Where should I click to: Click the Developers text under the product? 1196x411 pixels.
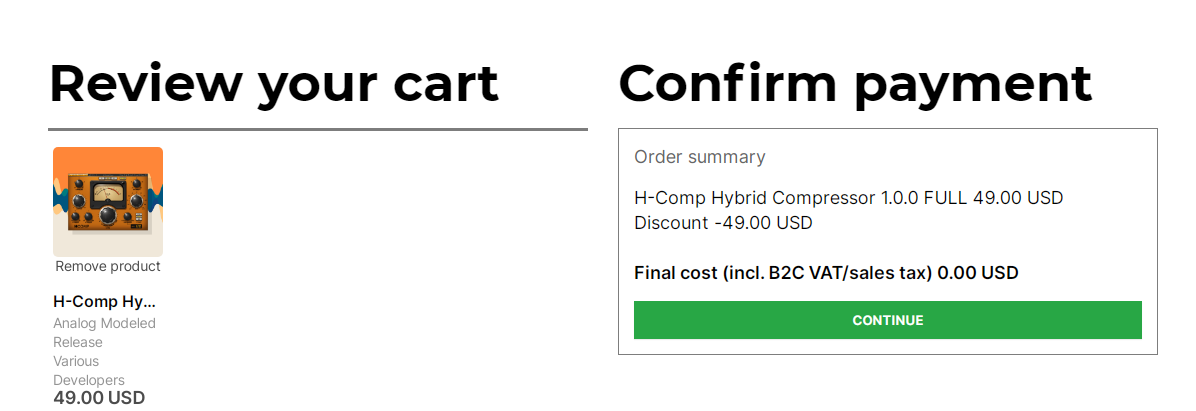click(x=89, y=380)
